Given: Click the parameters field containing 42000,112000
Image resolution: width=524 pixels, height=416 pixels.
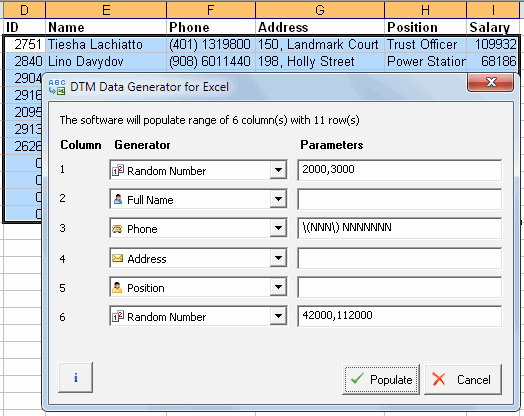Looking at the screenshot, I should (399, 316).
